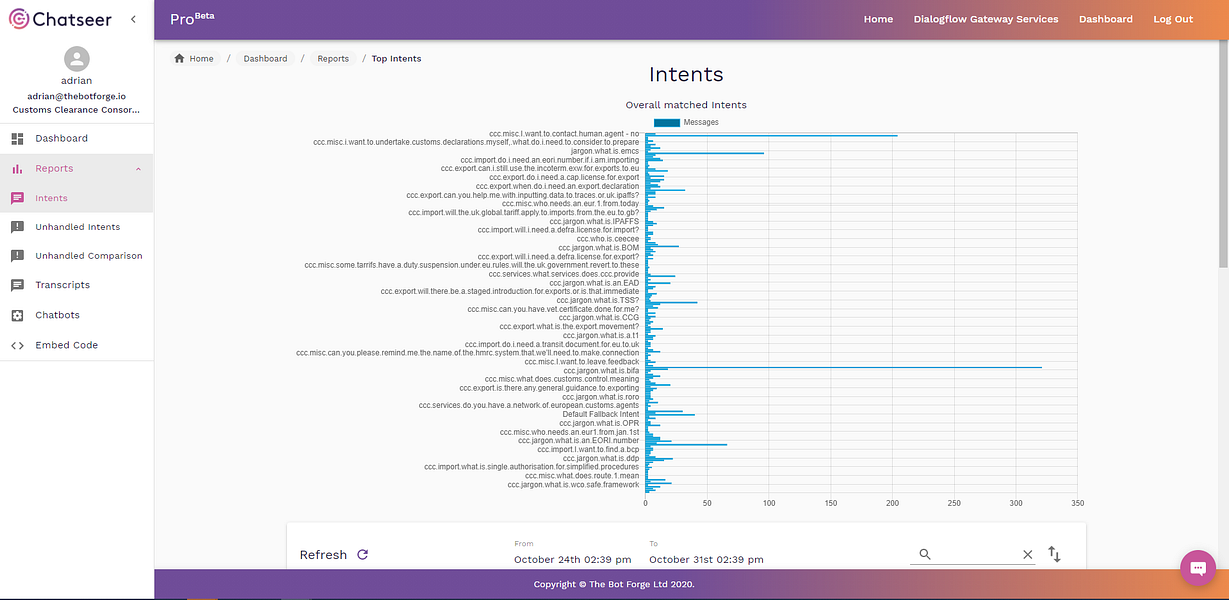Click the refresh circular arrow icon
1229x600 pixels.
363,554
